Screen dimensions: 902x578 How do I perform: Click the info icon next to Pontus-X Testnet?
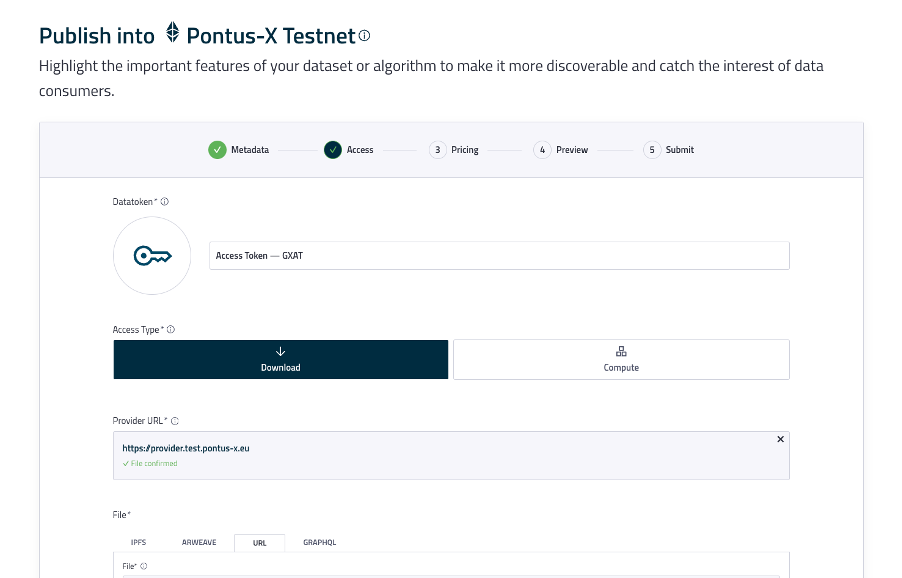[x=364, y=36]
